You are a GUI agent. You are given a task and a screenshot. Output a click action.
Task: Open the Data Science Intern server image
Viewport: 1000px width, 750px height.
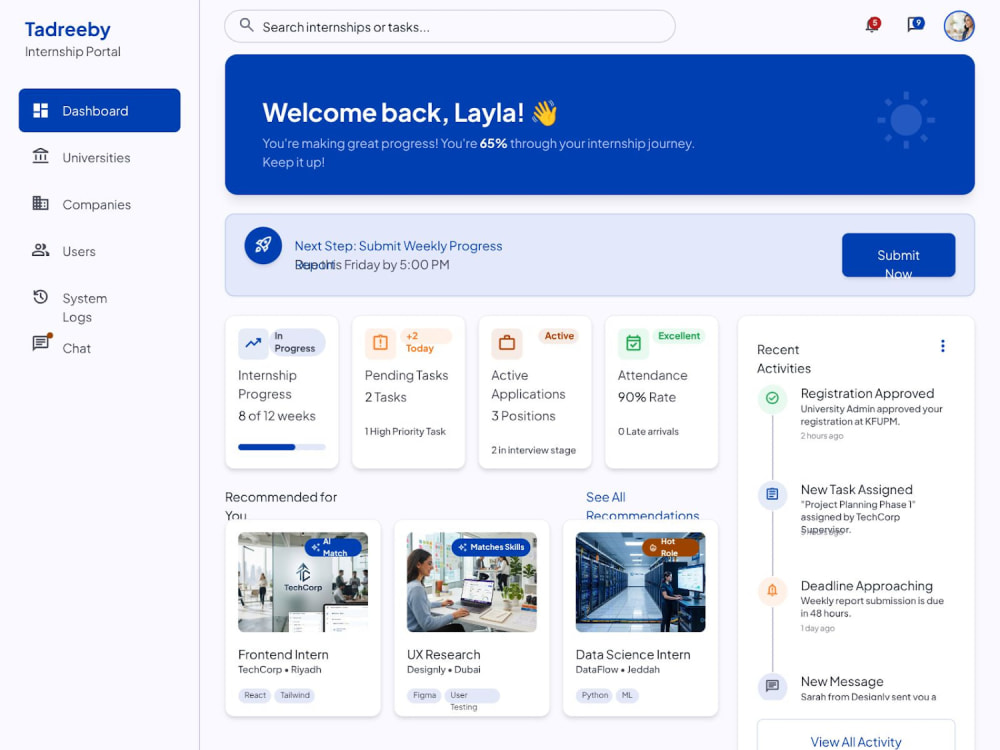point(640,582)
